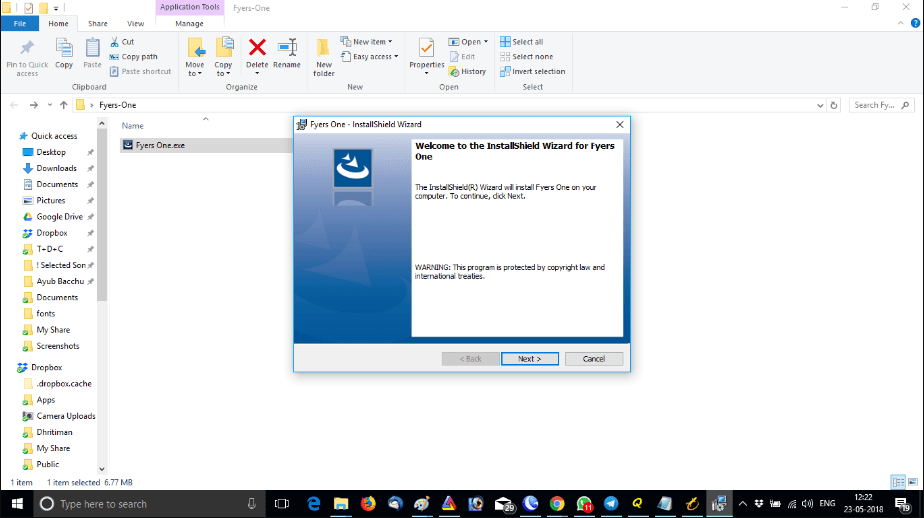Close the InstallShield Wizard dialog
Screen dimensions: 924x518
pyautogui.click(x=619, y=124)
